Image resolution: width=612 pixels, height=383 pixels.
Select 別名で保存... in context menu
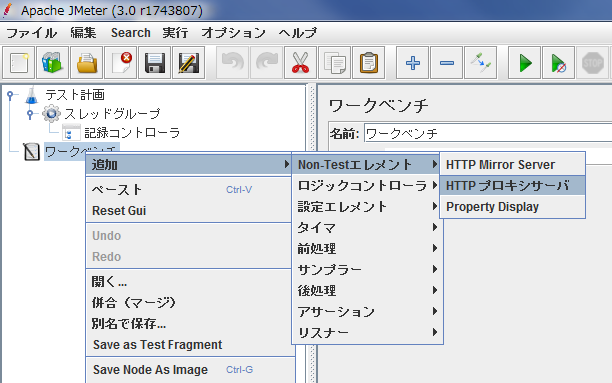pyautogui.click(x=189, y=324)
